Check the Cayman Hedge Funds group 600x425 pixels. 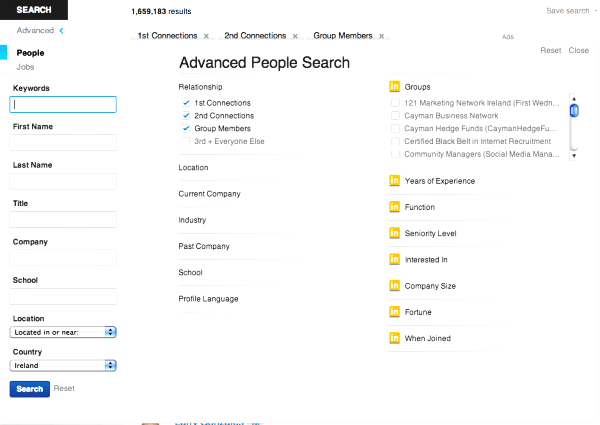click(395, 128)
